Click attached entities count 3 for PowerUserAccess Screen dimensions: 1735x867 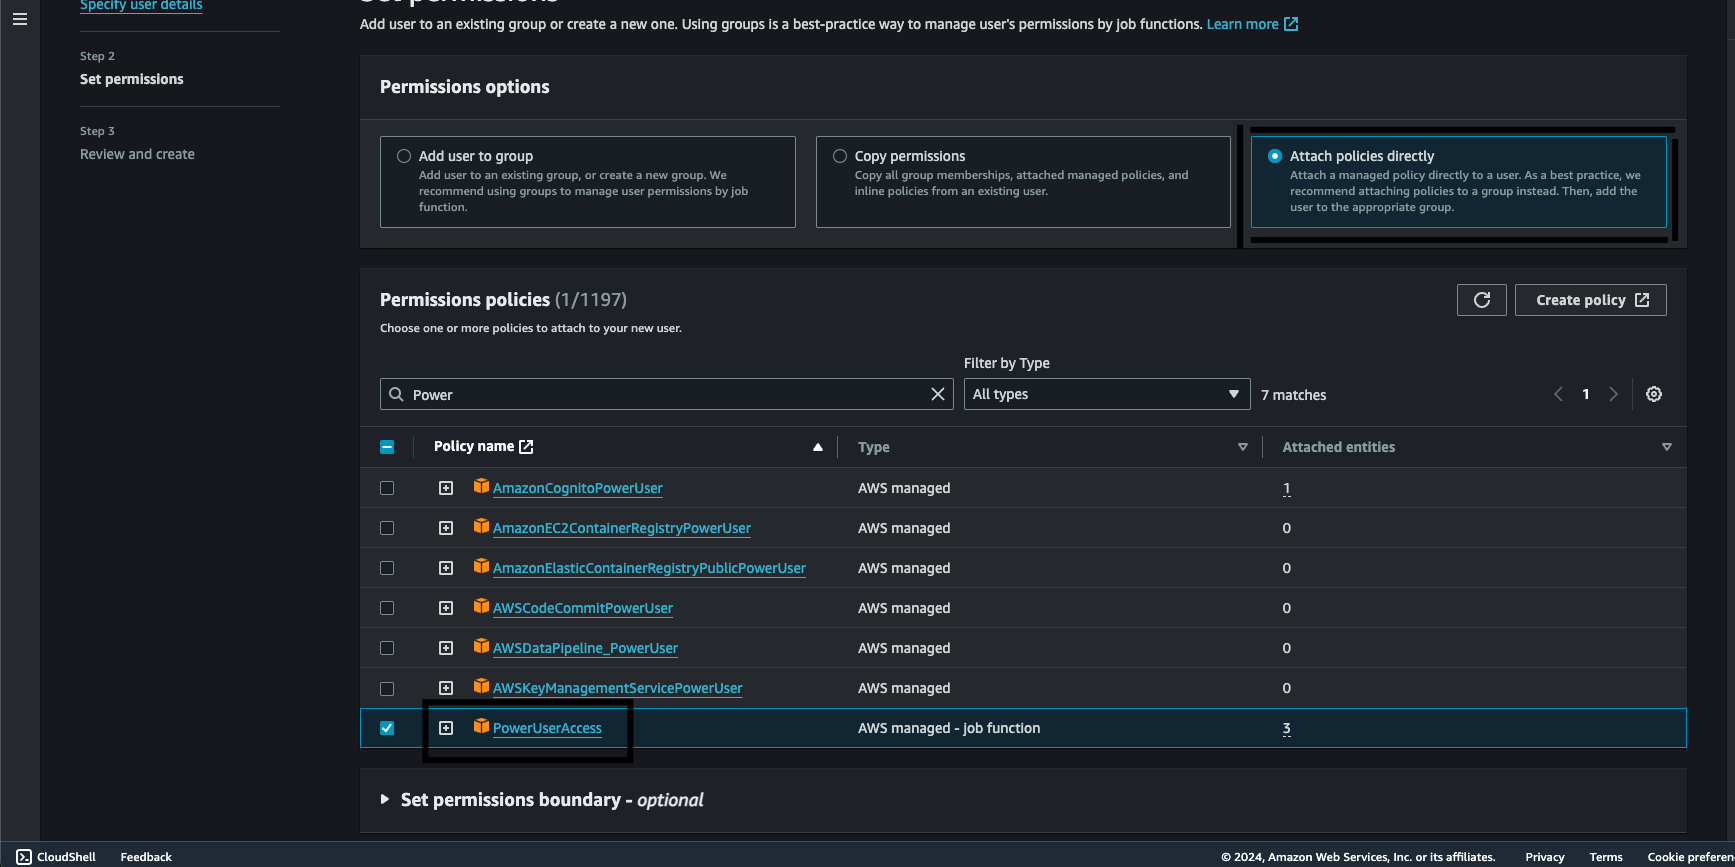(x=1287, y=728)
